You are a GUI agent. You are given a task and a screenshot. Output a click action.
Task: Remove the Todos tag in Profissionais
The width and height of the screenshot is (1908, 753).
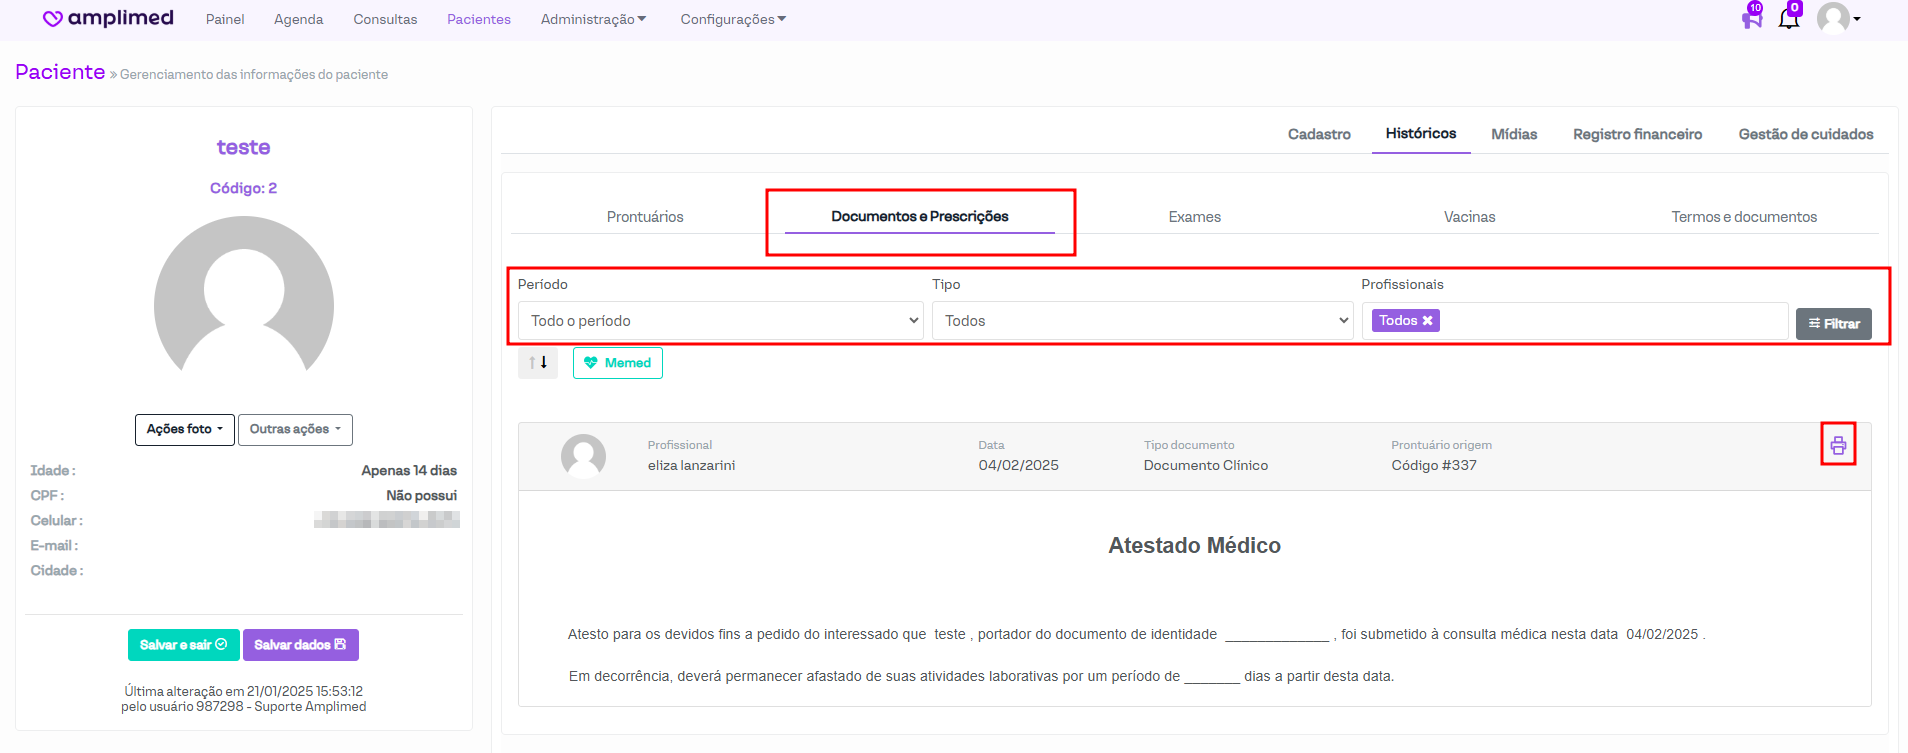(1428, 321)
